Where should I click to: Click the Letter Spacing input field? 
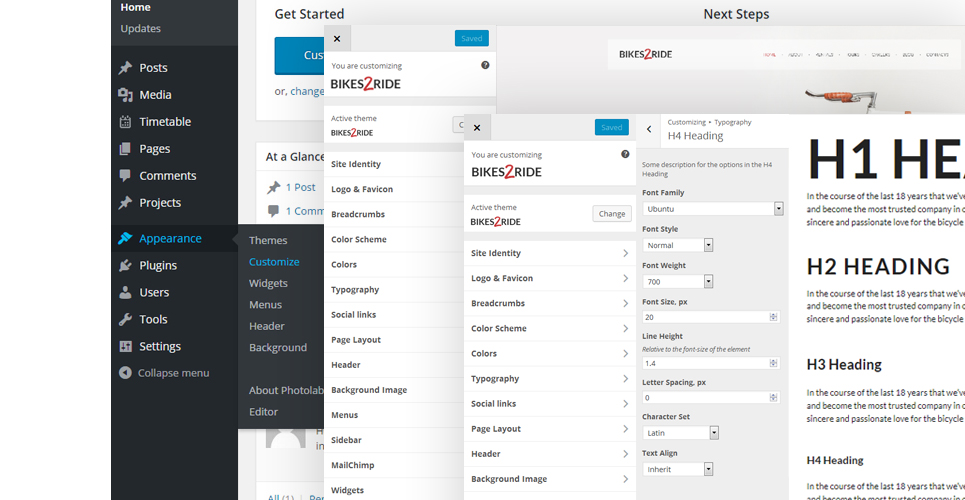[x=711, y=398]
